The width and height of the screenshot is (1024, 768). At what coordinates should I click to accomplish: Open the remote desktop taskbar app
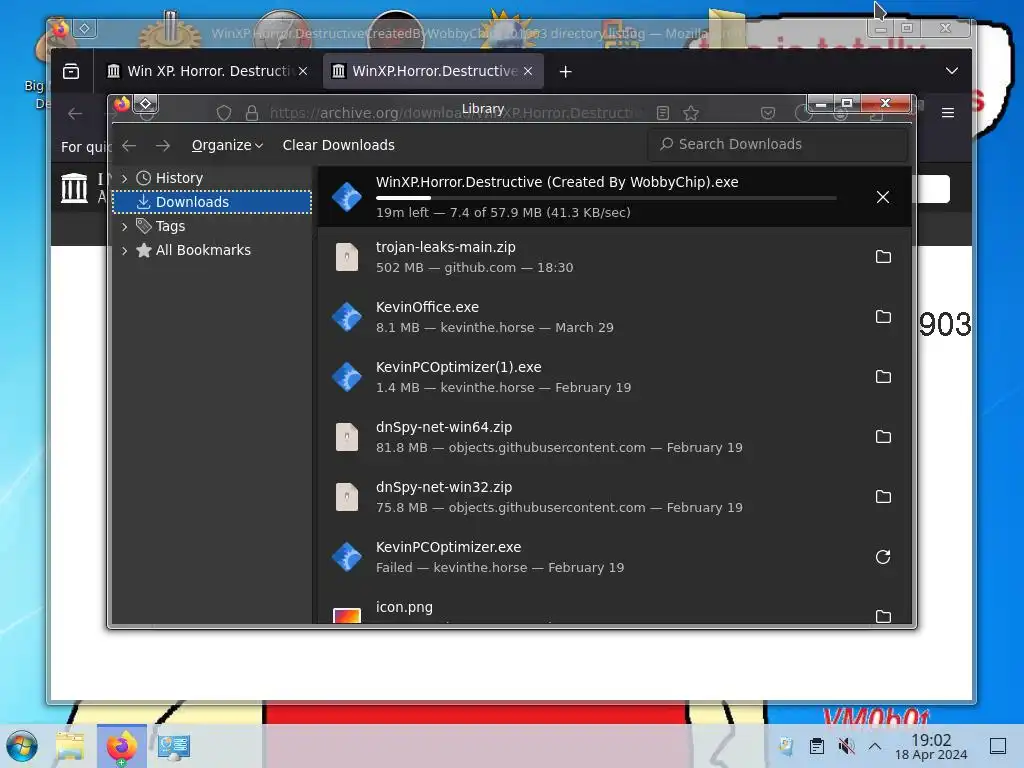click(x=174, y=746)
